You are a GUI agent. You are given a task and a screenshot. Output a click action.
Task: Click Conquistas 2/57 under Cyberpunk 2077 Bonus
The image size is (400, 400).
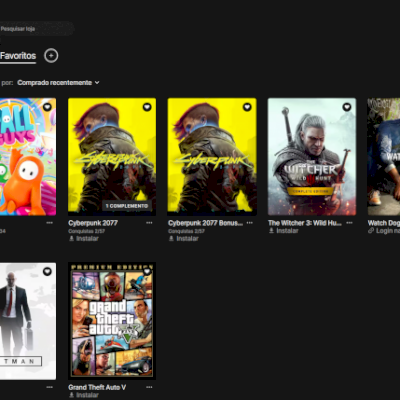(186, 231)
